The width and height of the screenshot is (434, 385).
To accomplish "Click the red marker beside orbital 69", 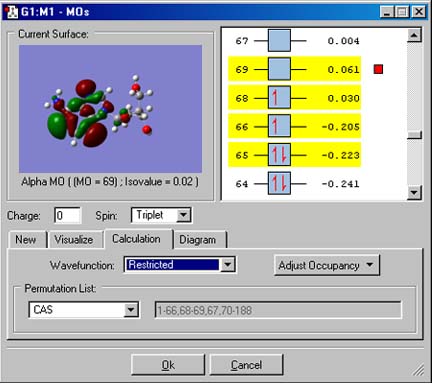I will coord(378,69).
